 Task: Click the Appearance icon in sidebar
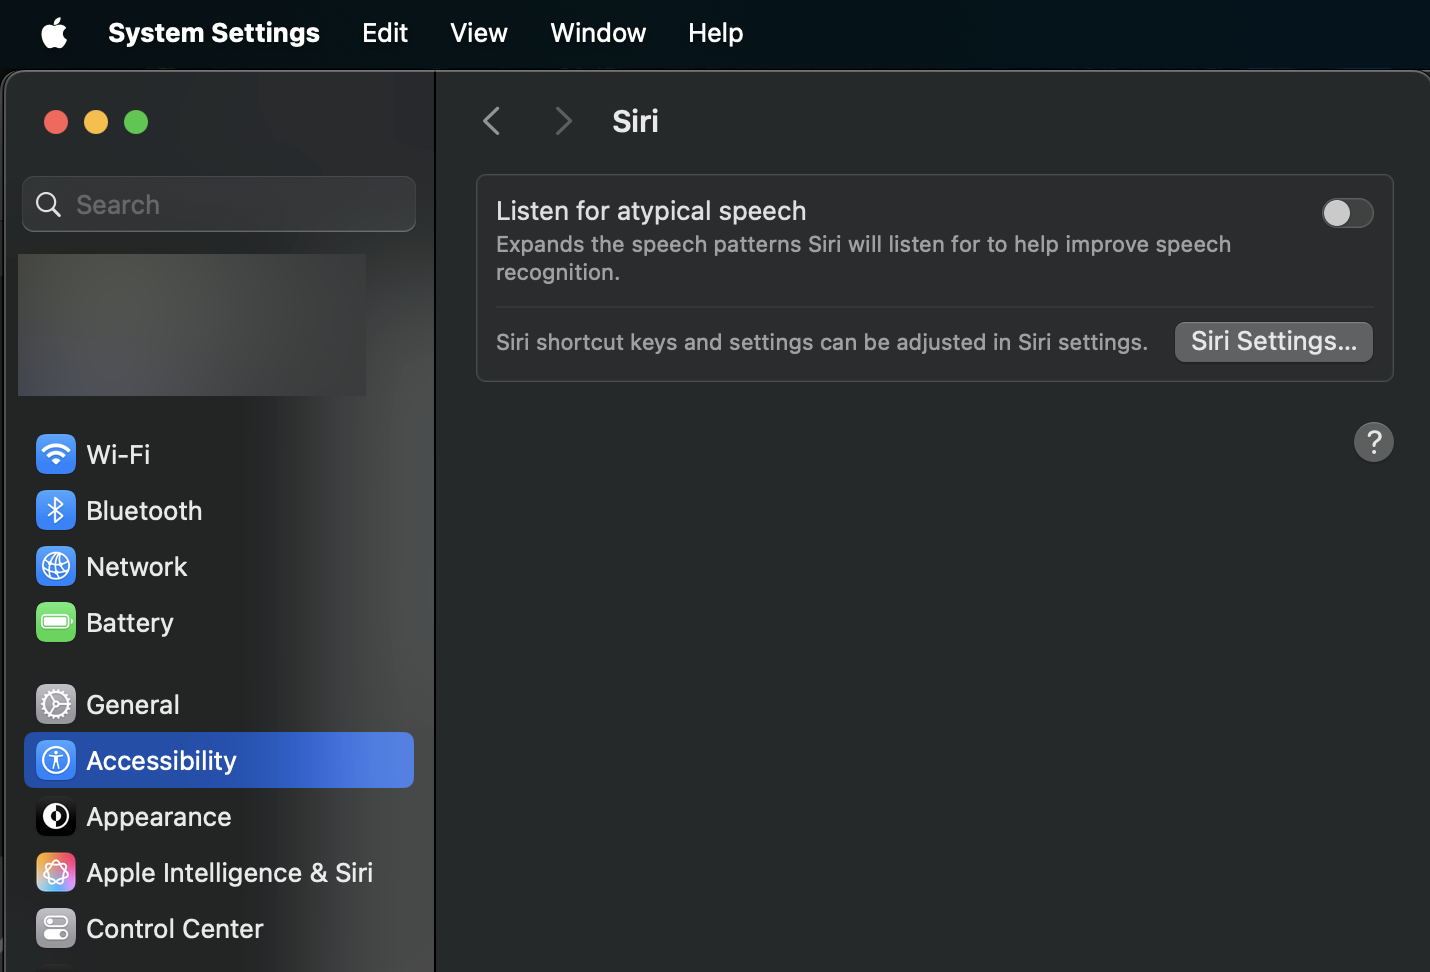pos(56,816)
